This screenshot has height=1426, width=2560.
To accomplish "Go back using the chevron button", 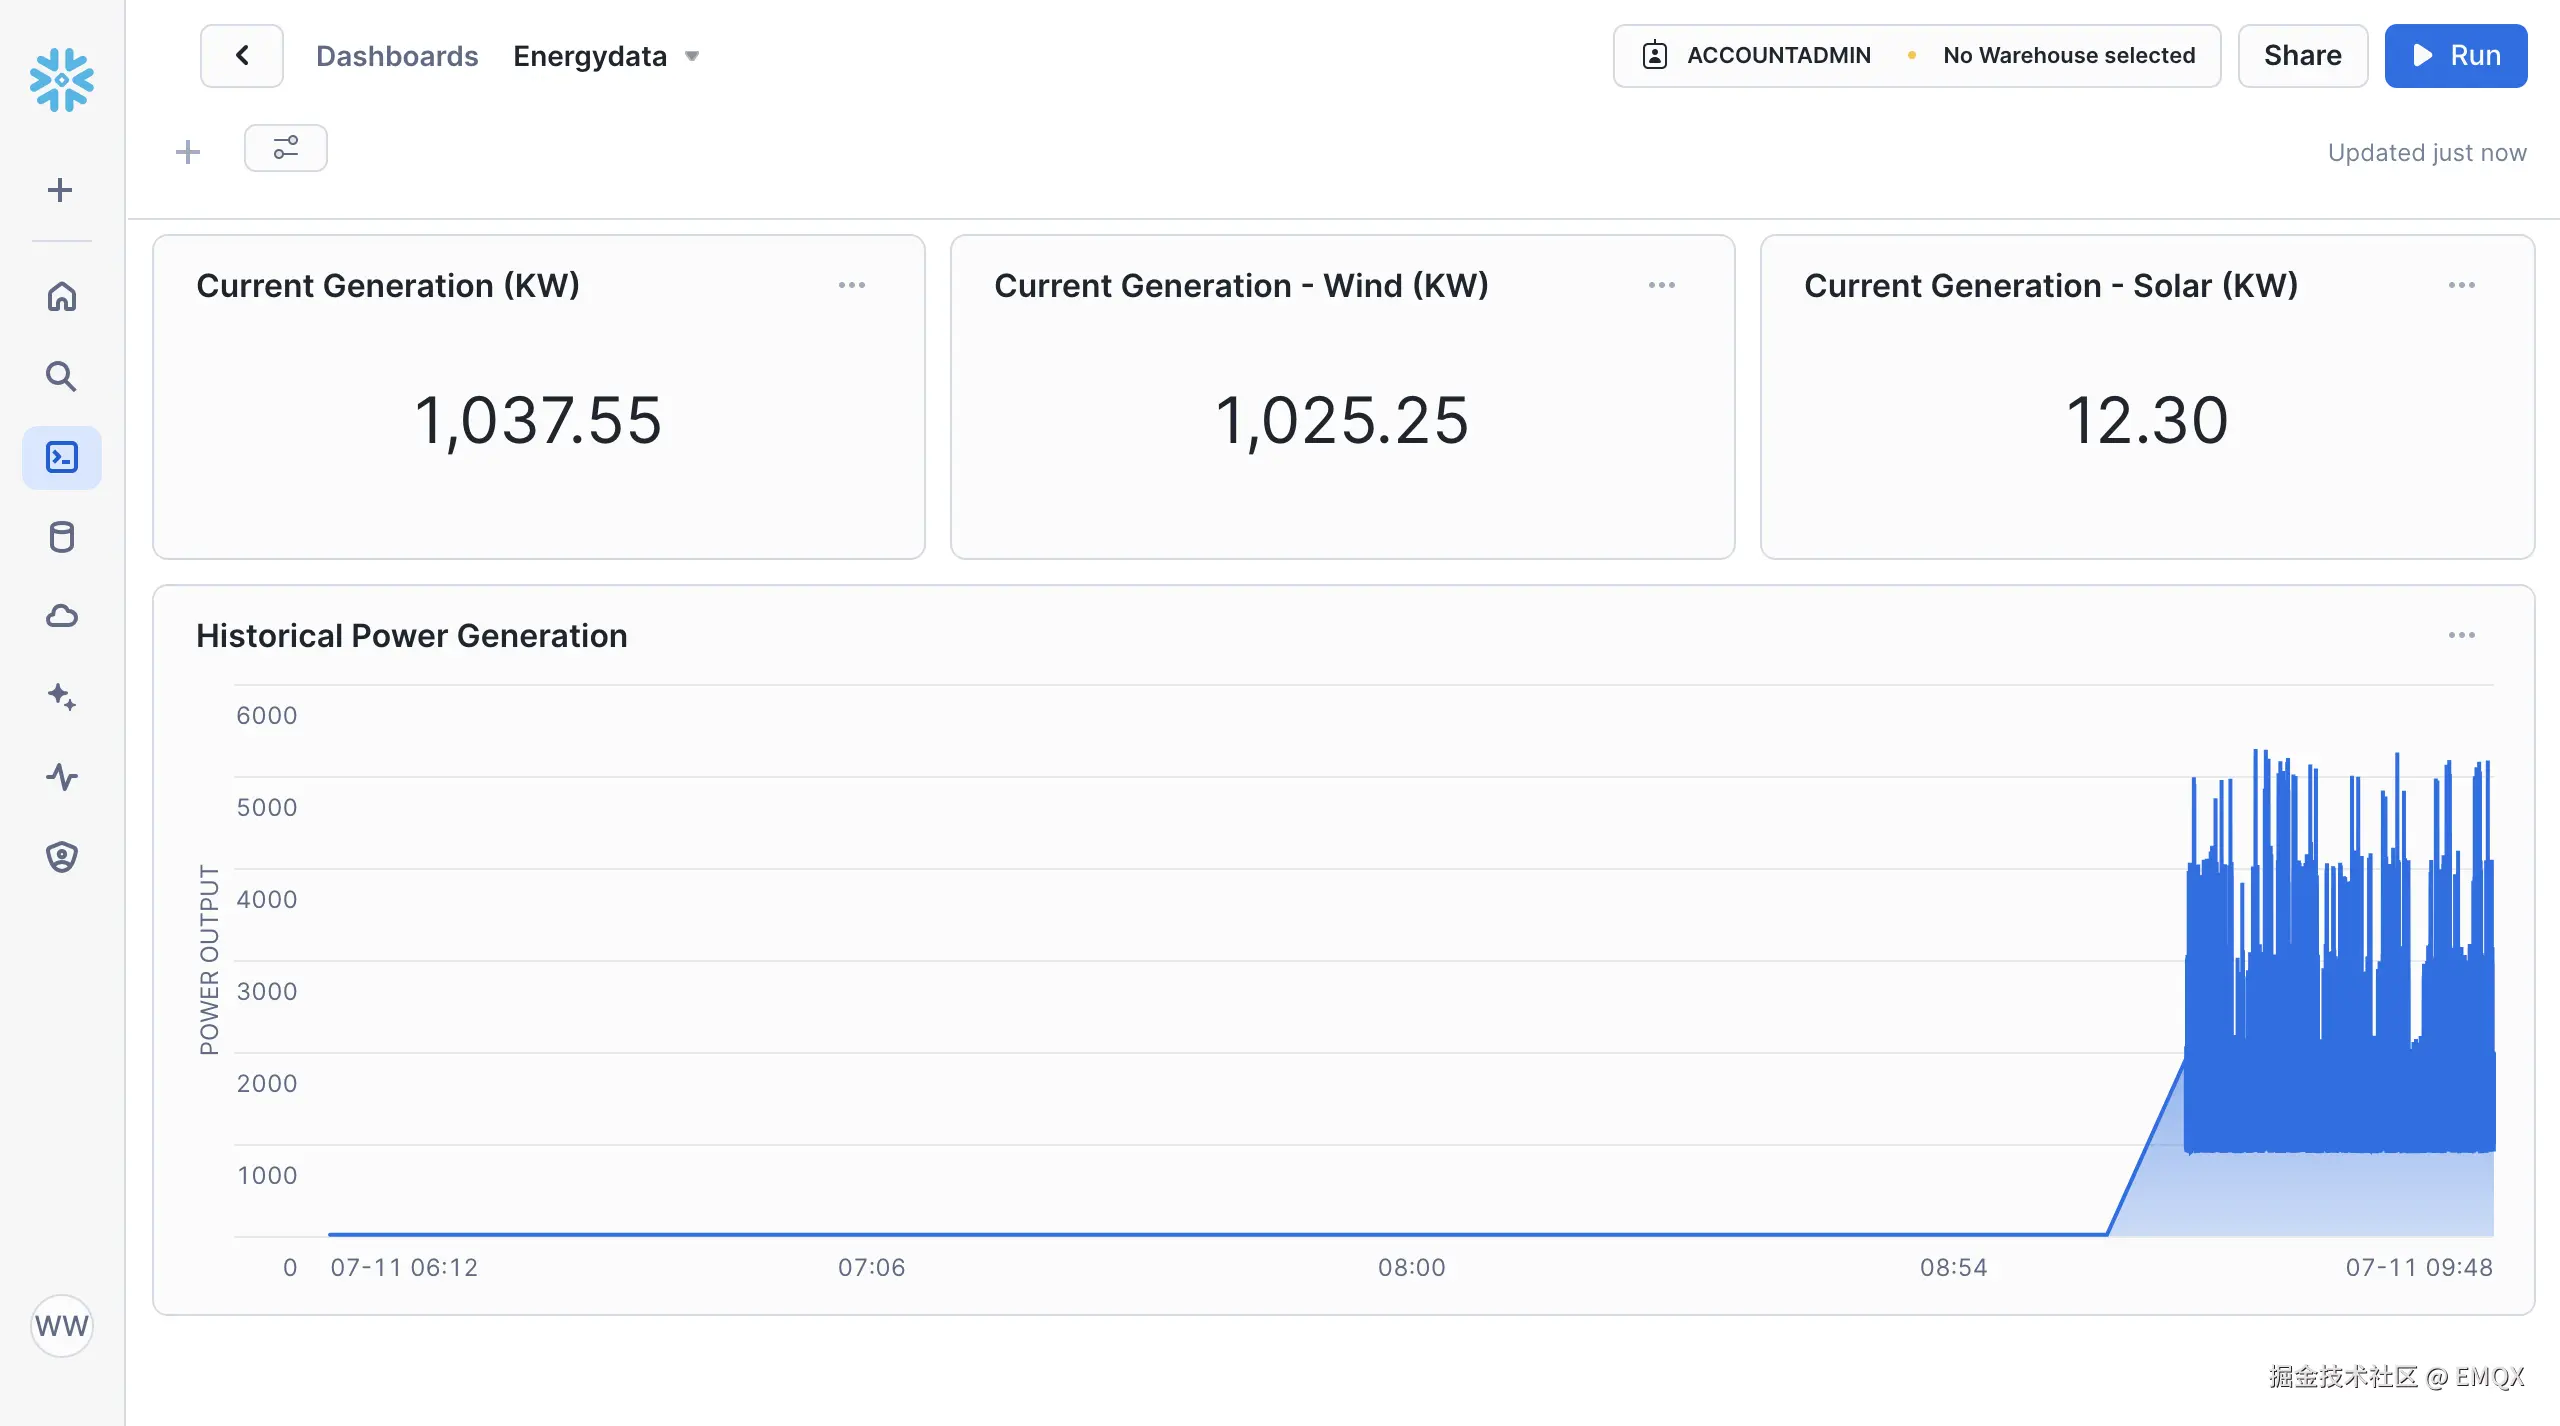I will coord(242,56).
